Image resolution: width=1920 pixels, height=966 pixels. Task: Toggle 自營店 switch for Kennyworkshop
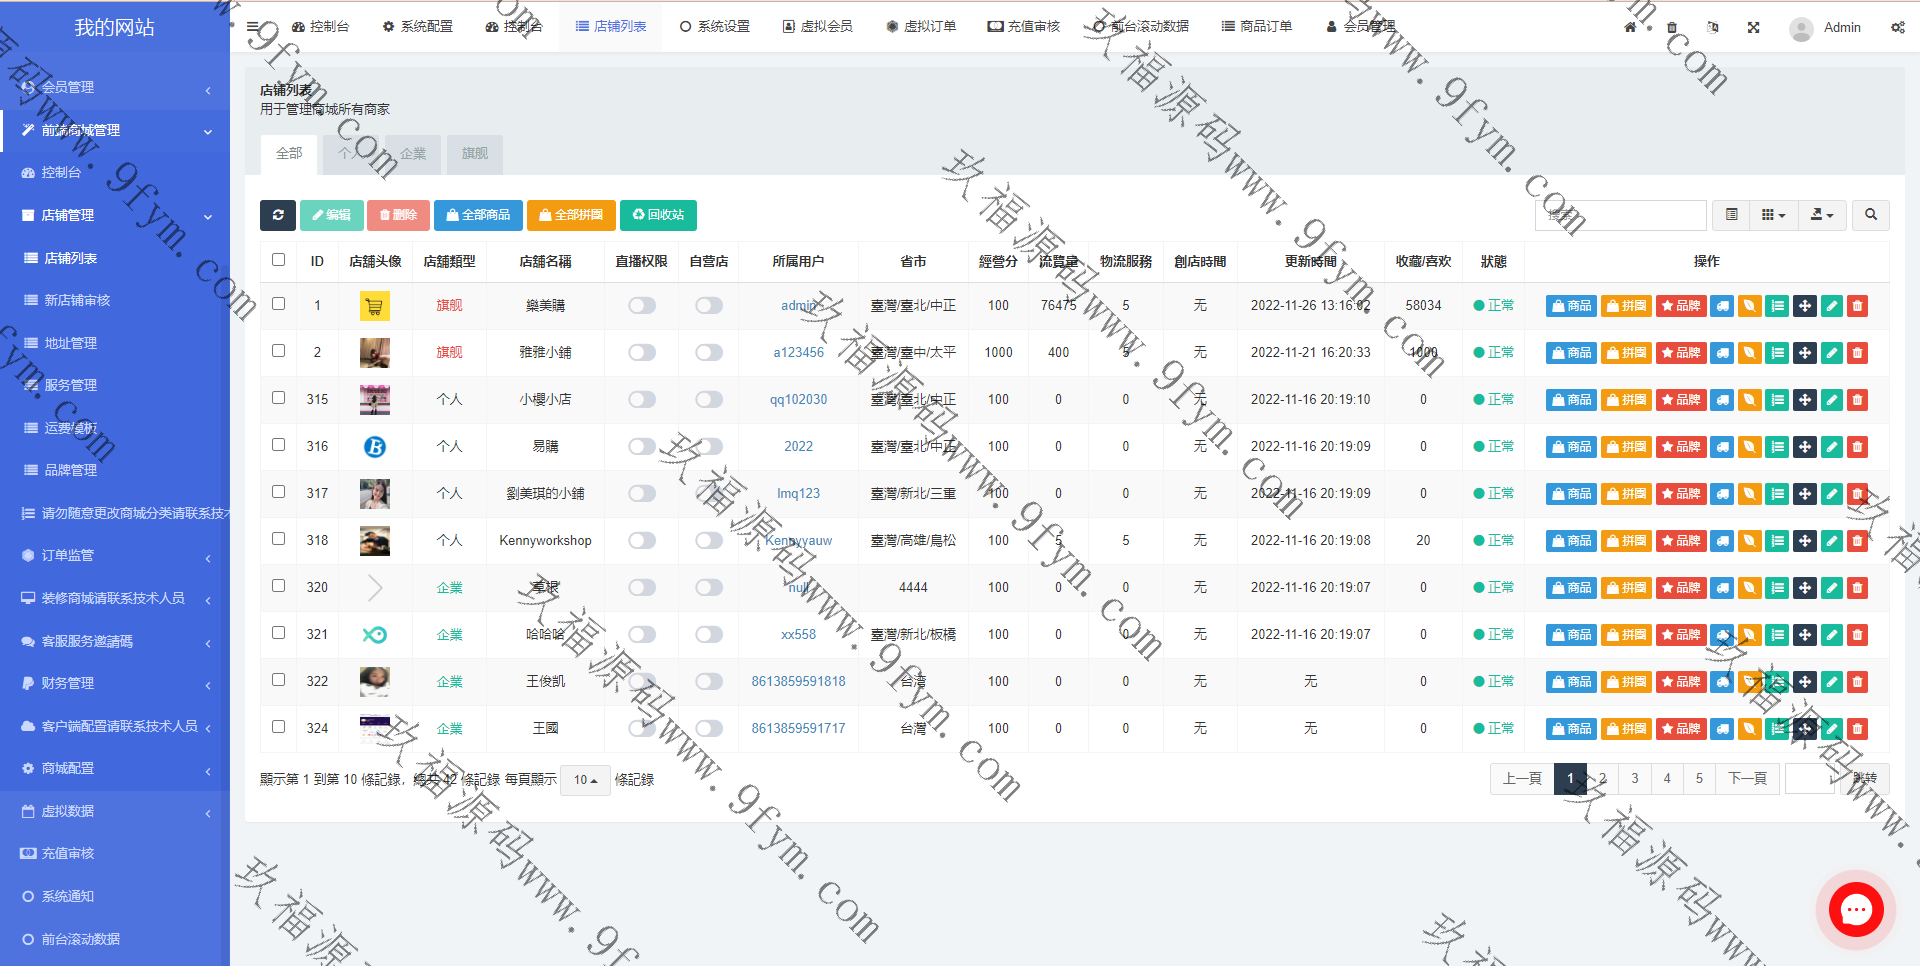pos(709,541)
